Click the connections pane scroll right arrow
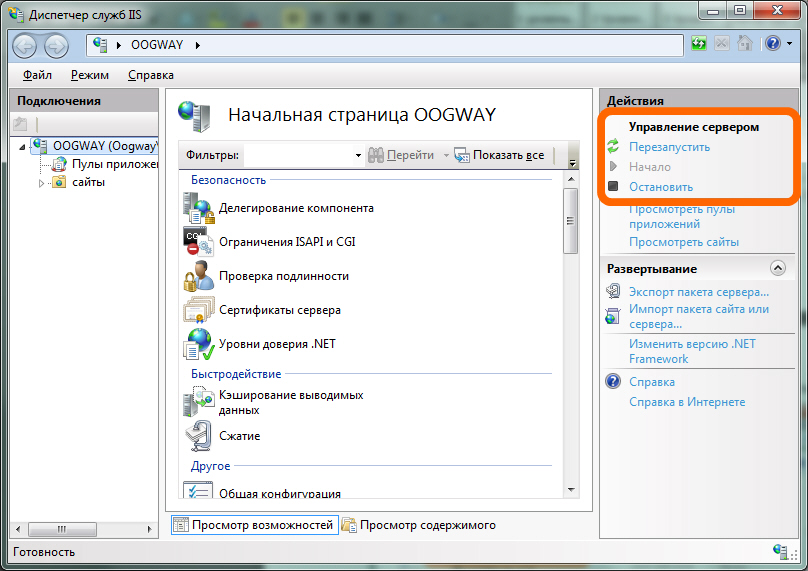 (x=150, y=529)
